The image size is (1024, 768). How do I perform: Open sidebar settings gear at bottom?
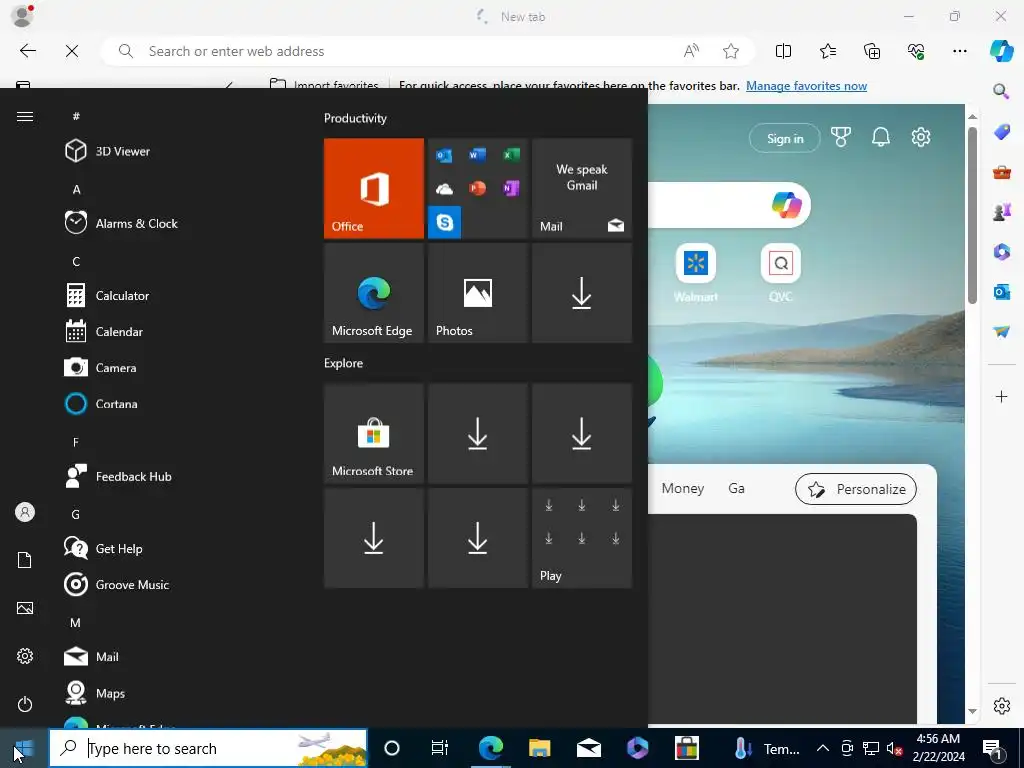1001,706
